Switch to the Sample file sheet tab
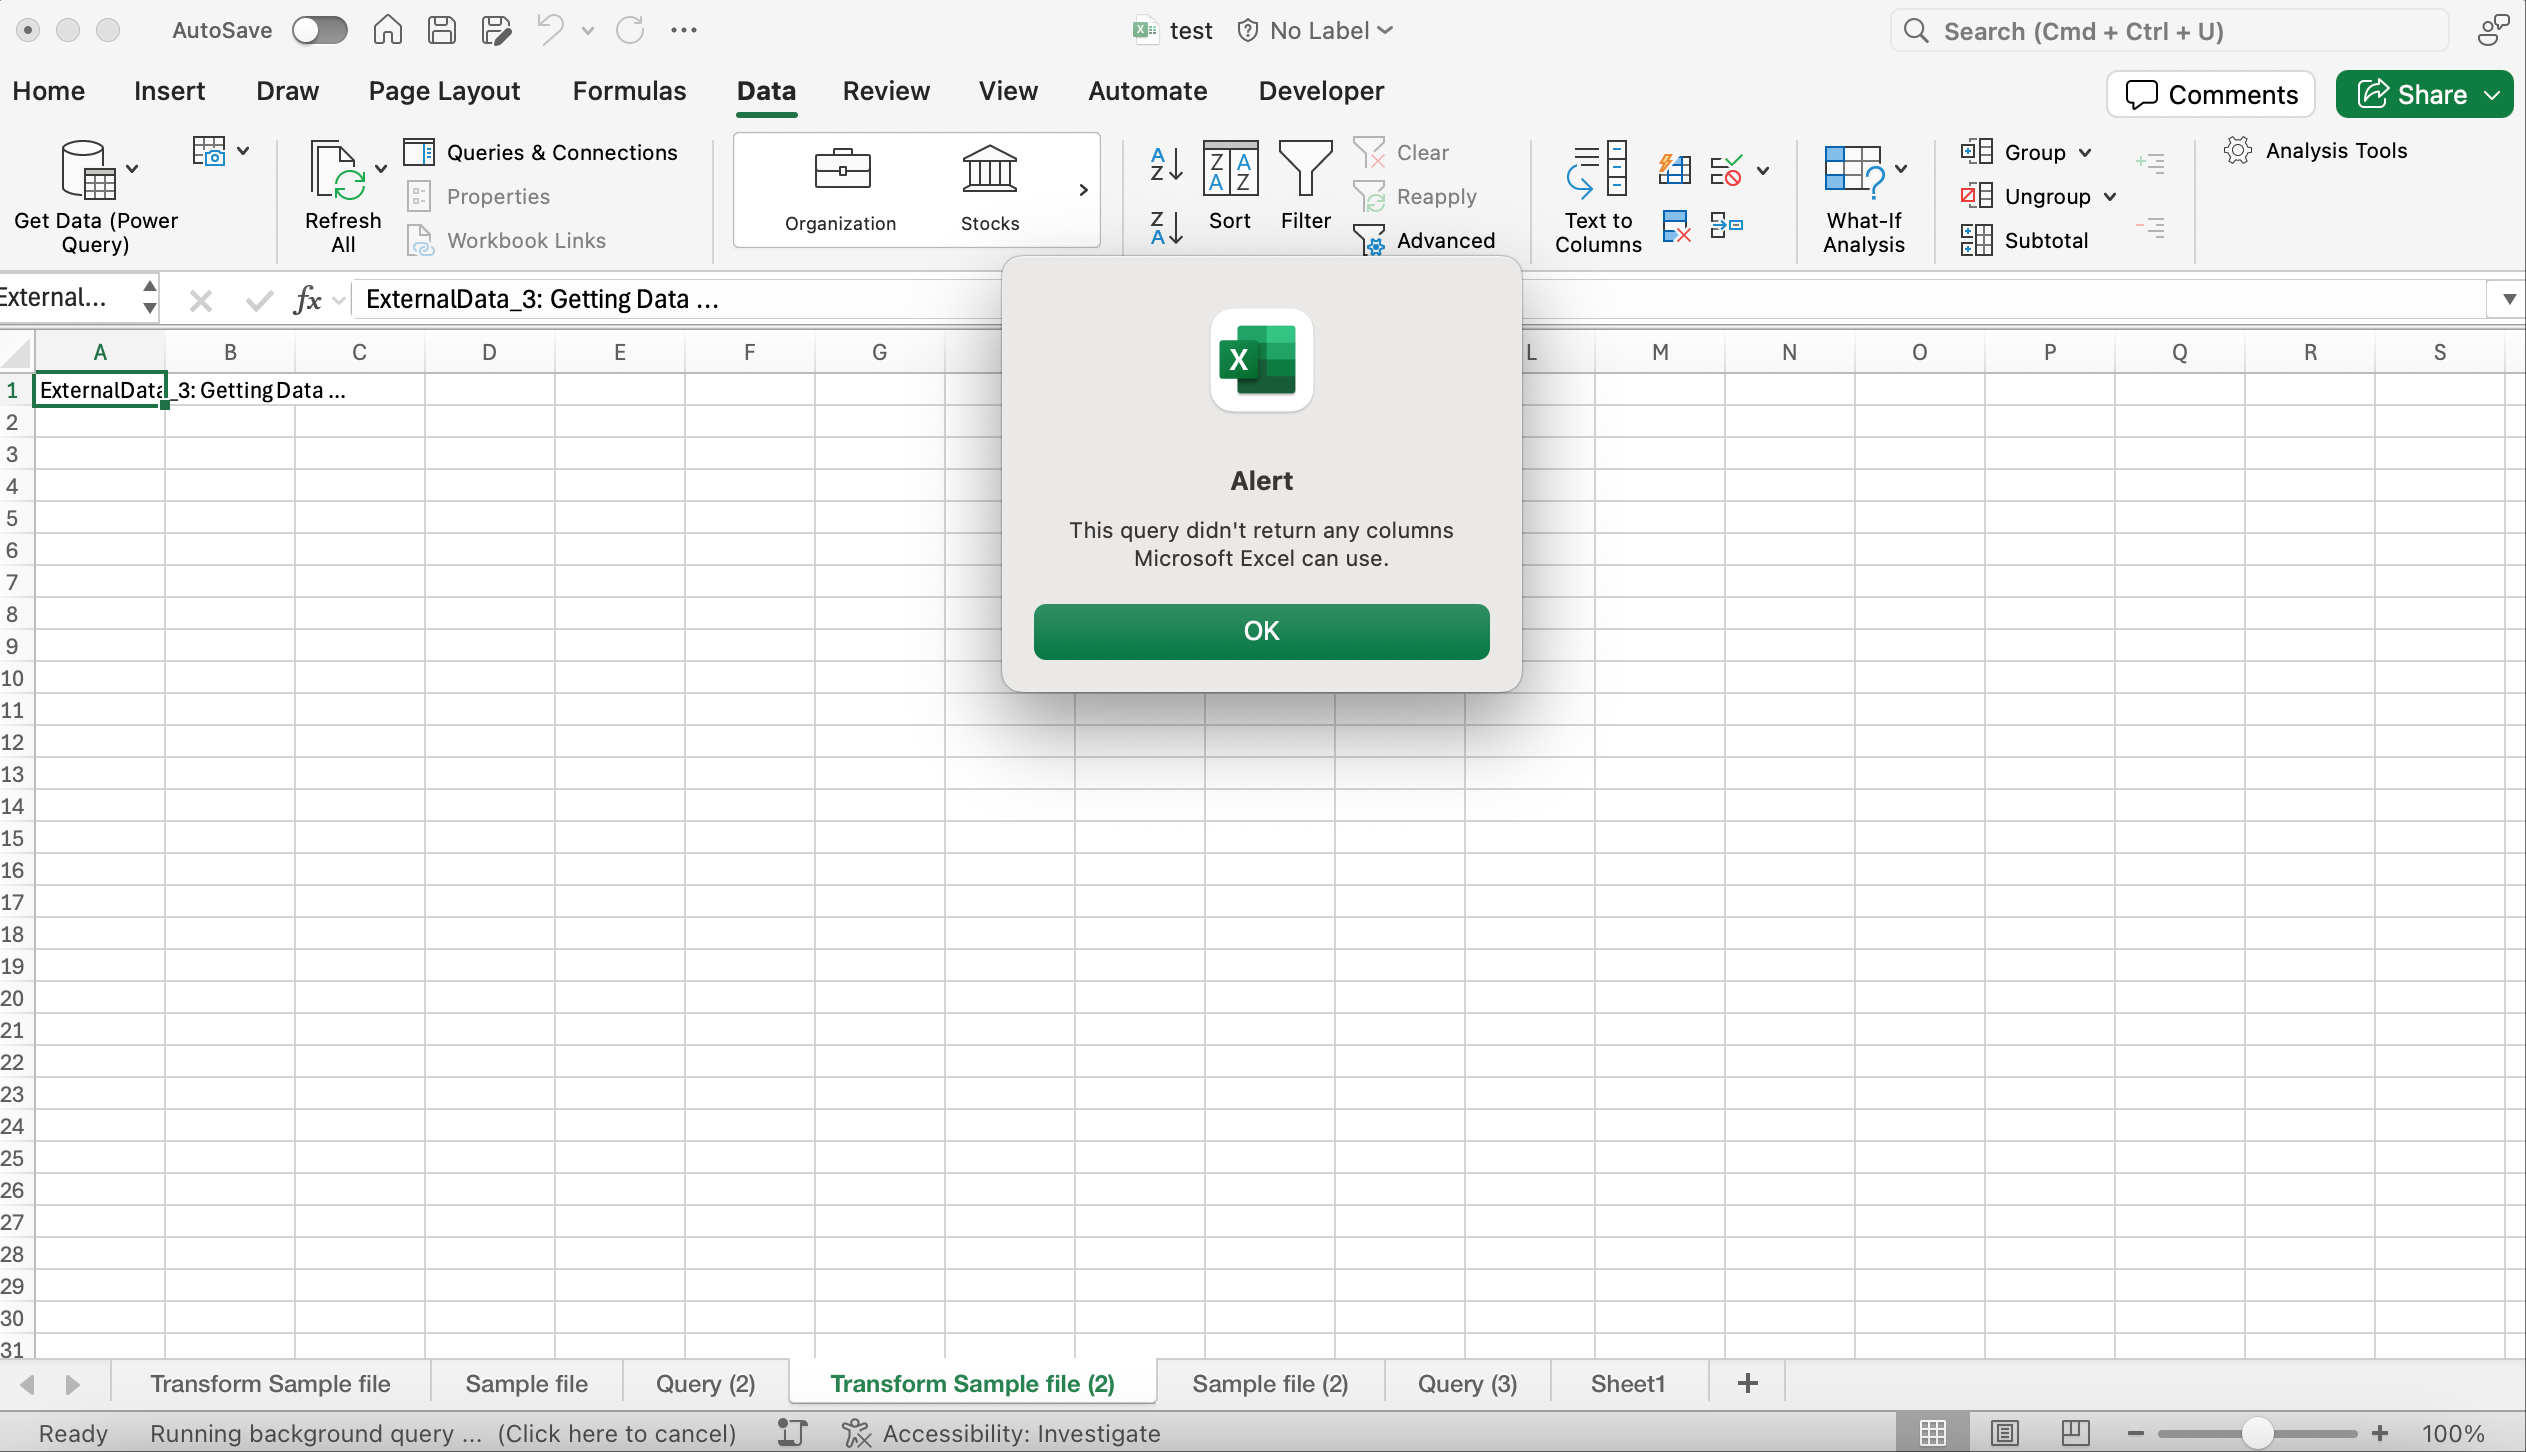The image size is (2526, 1452). (x=526, y=1384)
